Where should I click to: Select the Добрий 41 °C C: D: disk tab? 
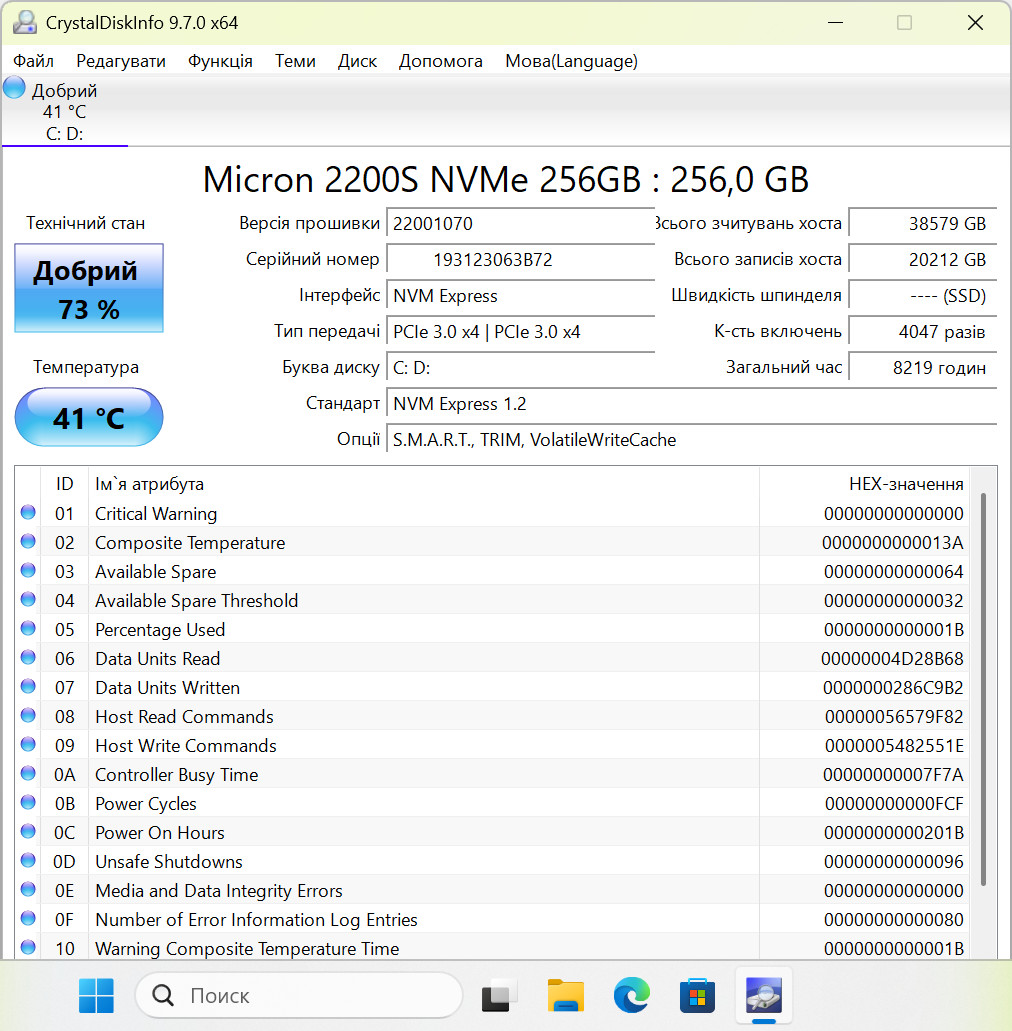(64, 110)
